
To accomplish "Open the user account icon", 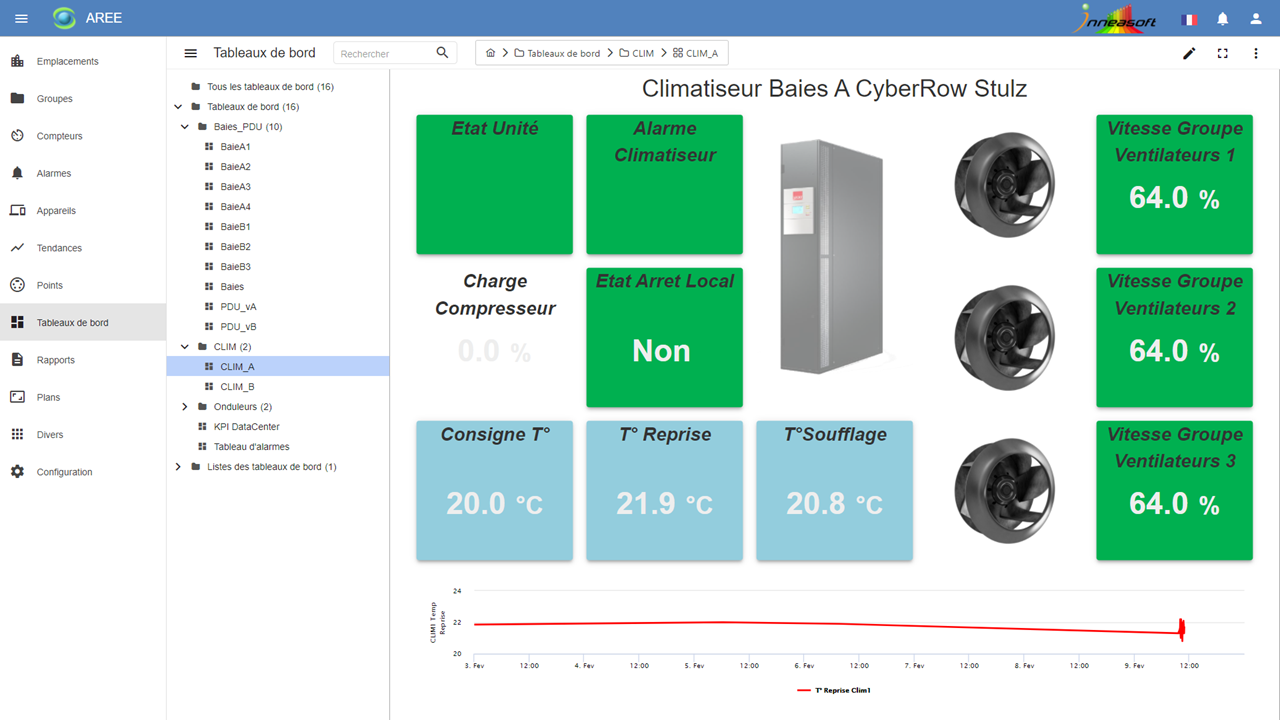I will [x=1256, y=18].
